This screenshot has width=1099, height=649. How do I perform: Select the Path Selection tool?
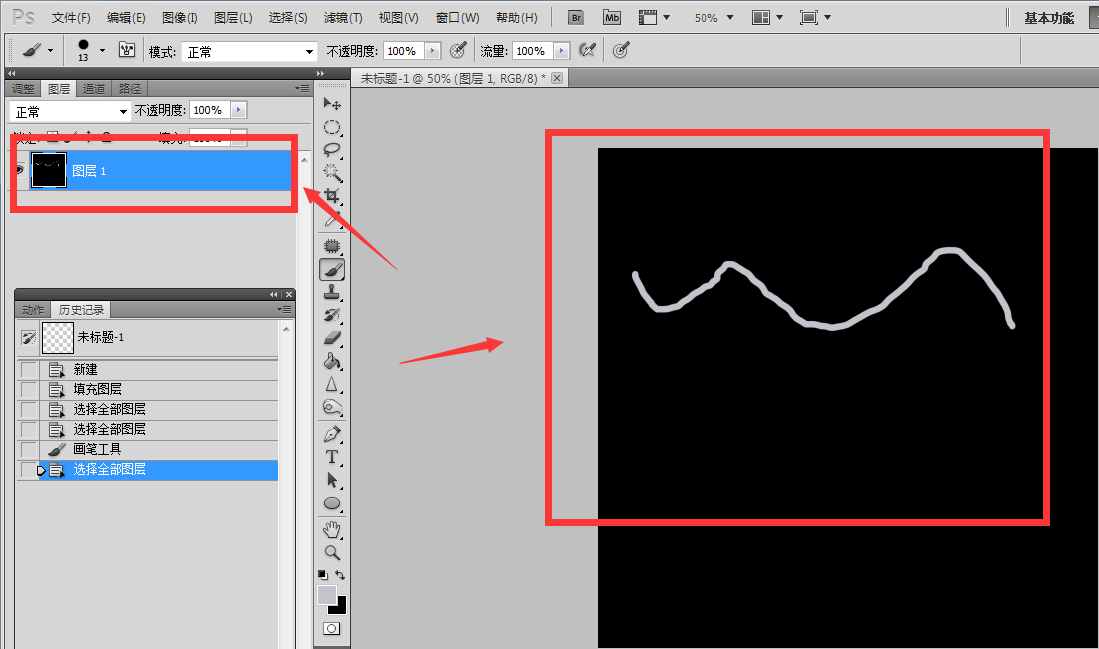click(332, 480)
